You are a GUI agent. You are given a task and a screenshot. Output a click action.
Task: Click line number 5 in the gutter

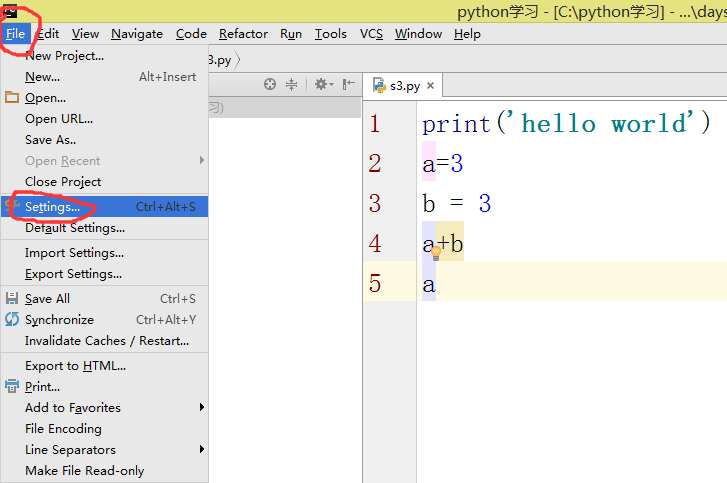pyautogui.click(x=375, y=283)
